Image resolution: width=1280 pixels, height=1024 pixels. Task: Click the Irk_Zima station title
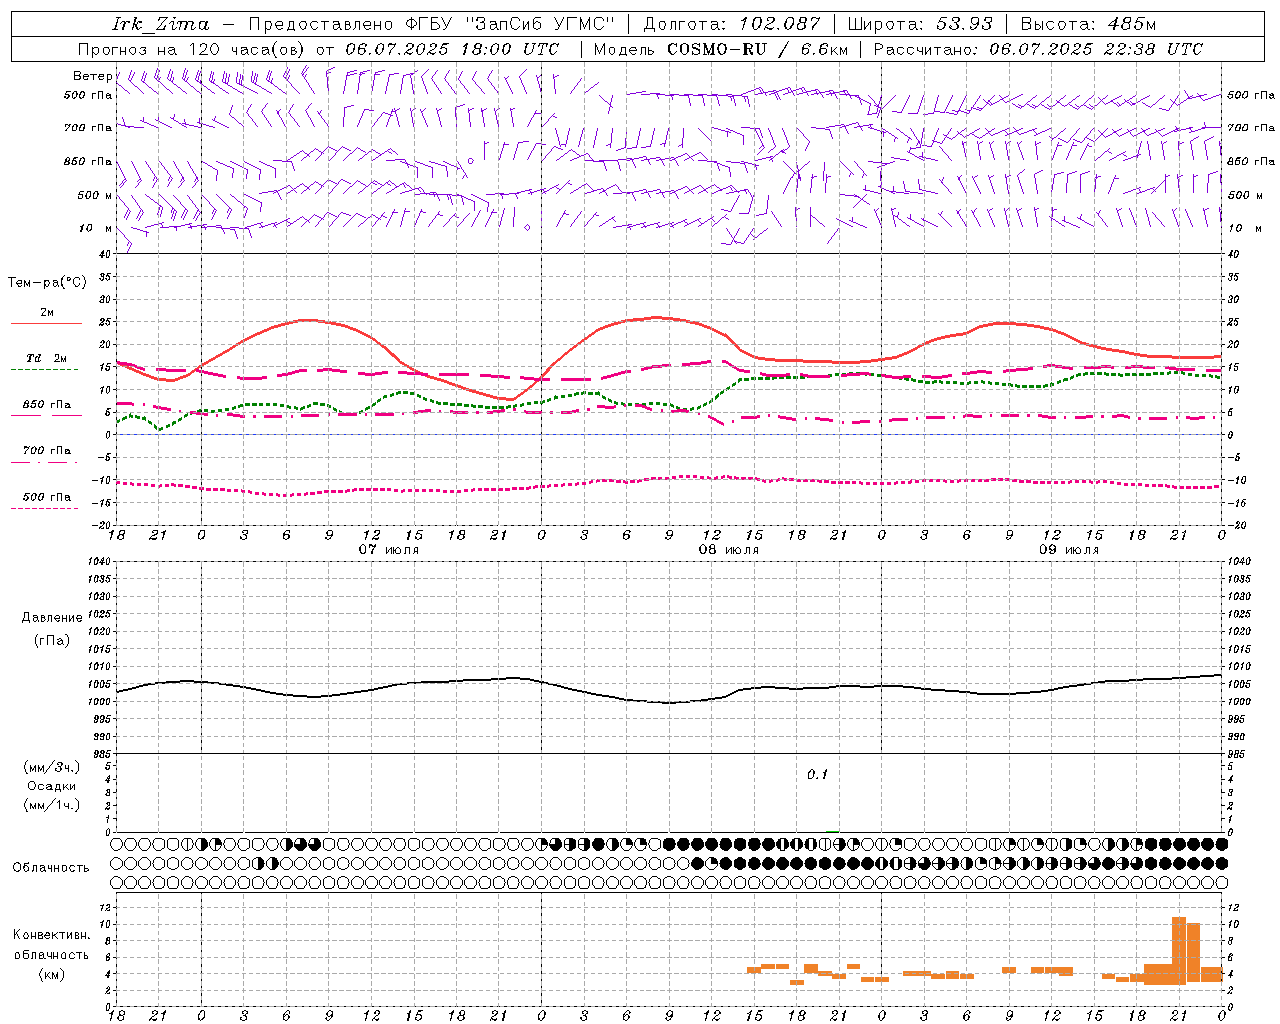(x=161, y=24)
